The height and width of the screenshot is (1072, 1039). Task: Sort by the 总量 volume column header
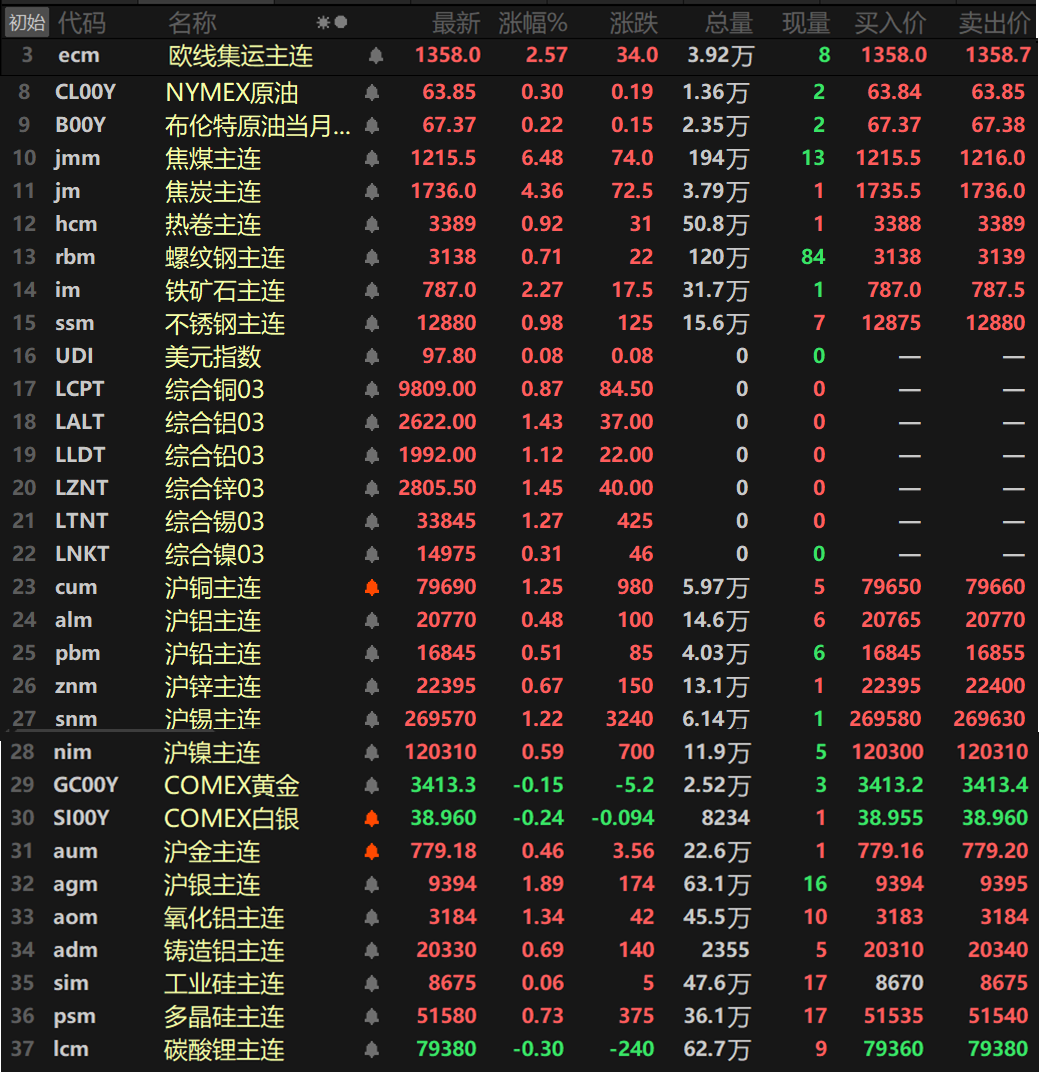729,23
